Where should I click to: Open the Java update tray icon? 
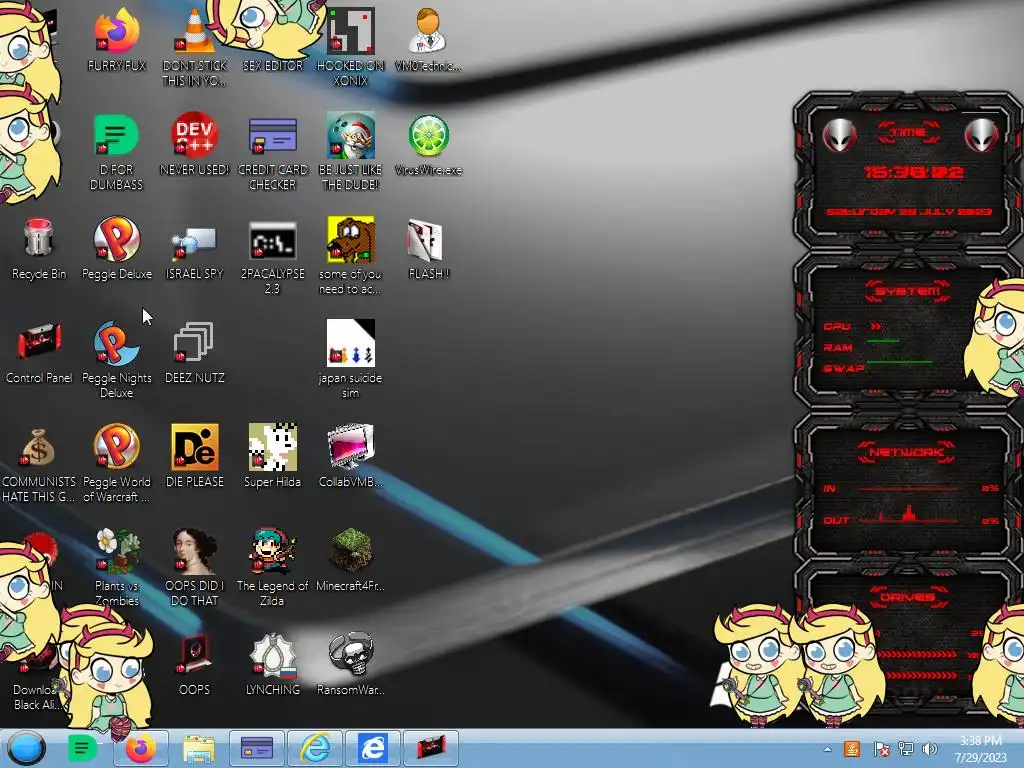click(853, 749)
